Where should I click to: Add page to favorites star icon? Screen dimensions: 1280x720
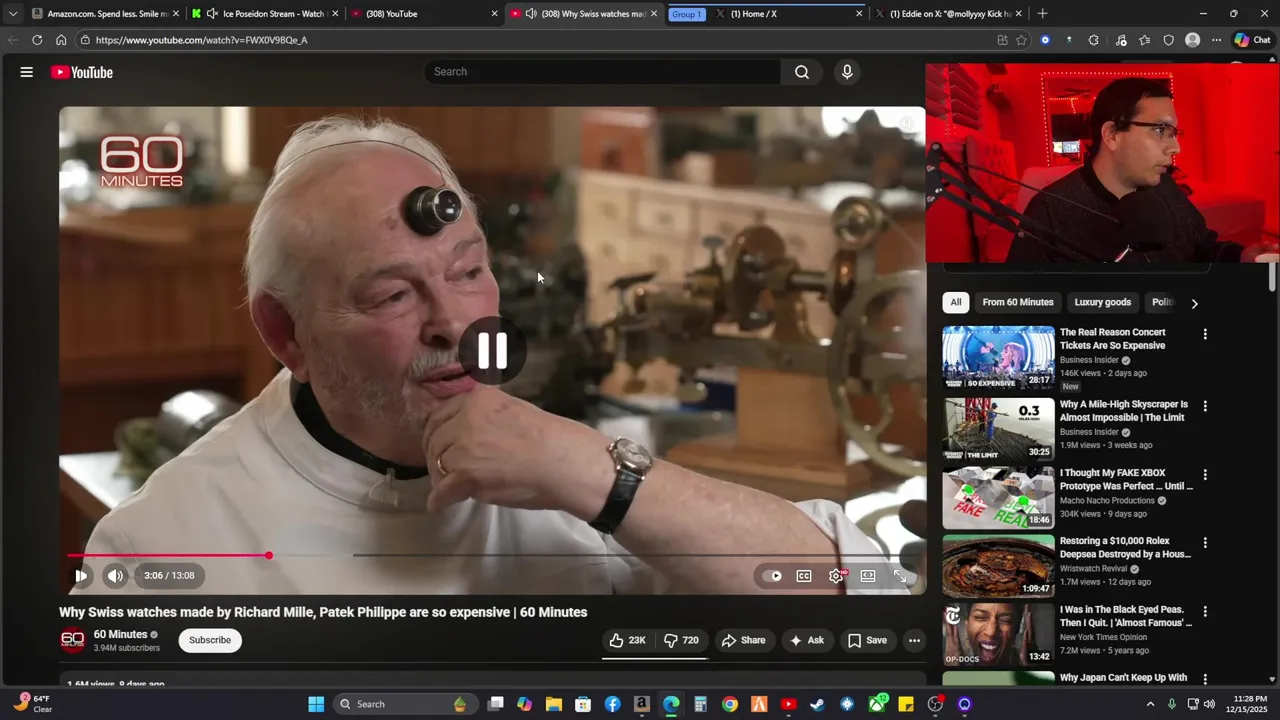(x=1021, y=40)
